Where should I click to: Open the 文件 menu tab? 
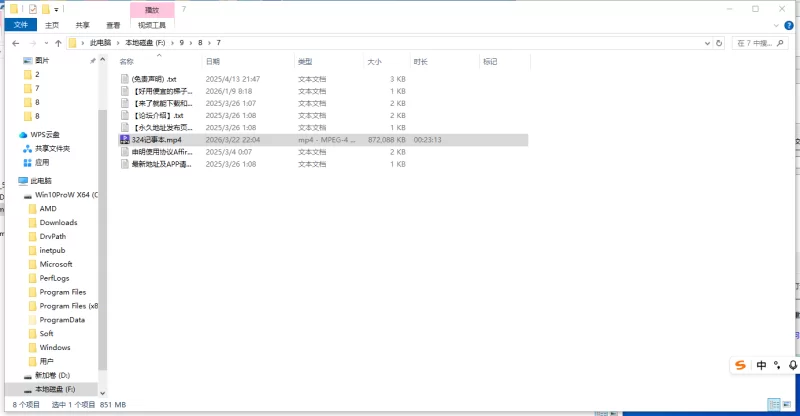[x=21, y=25]
